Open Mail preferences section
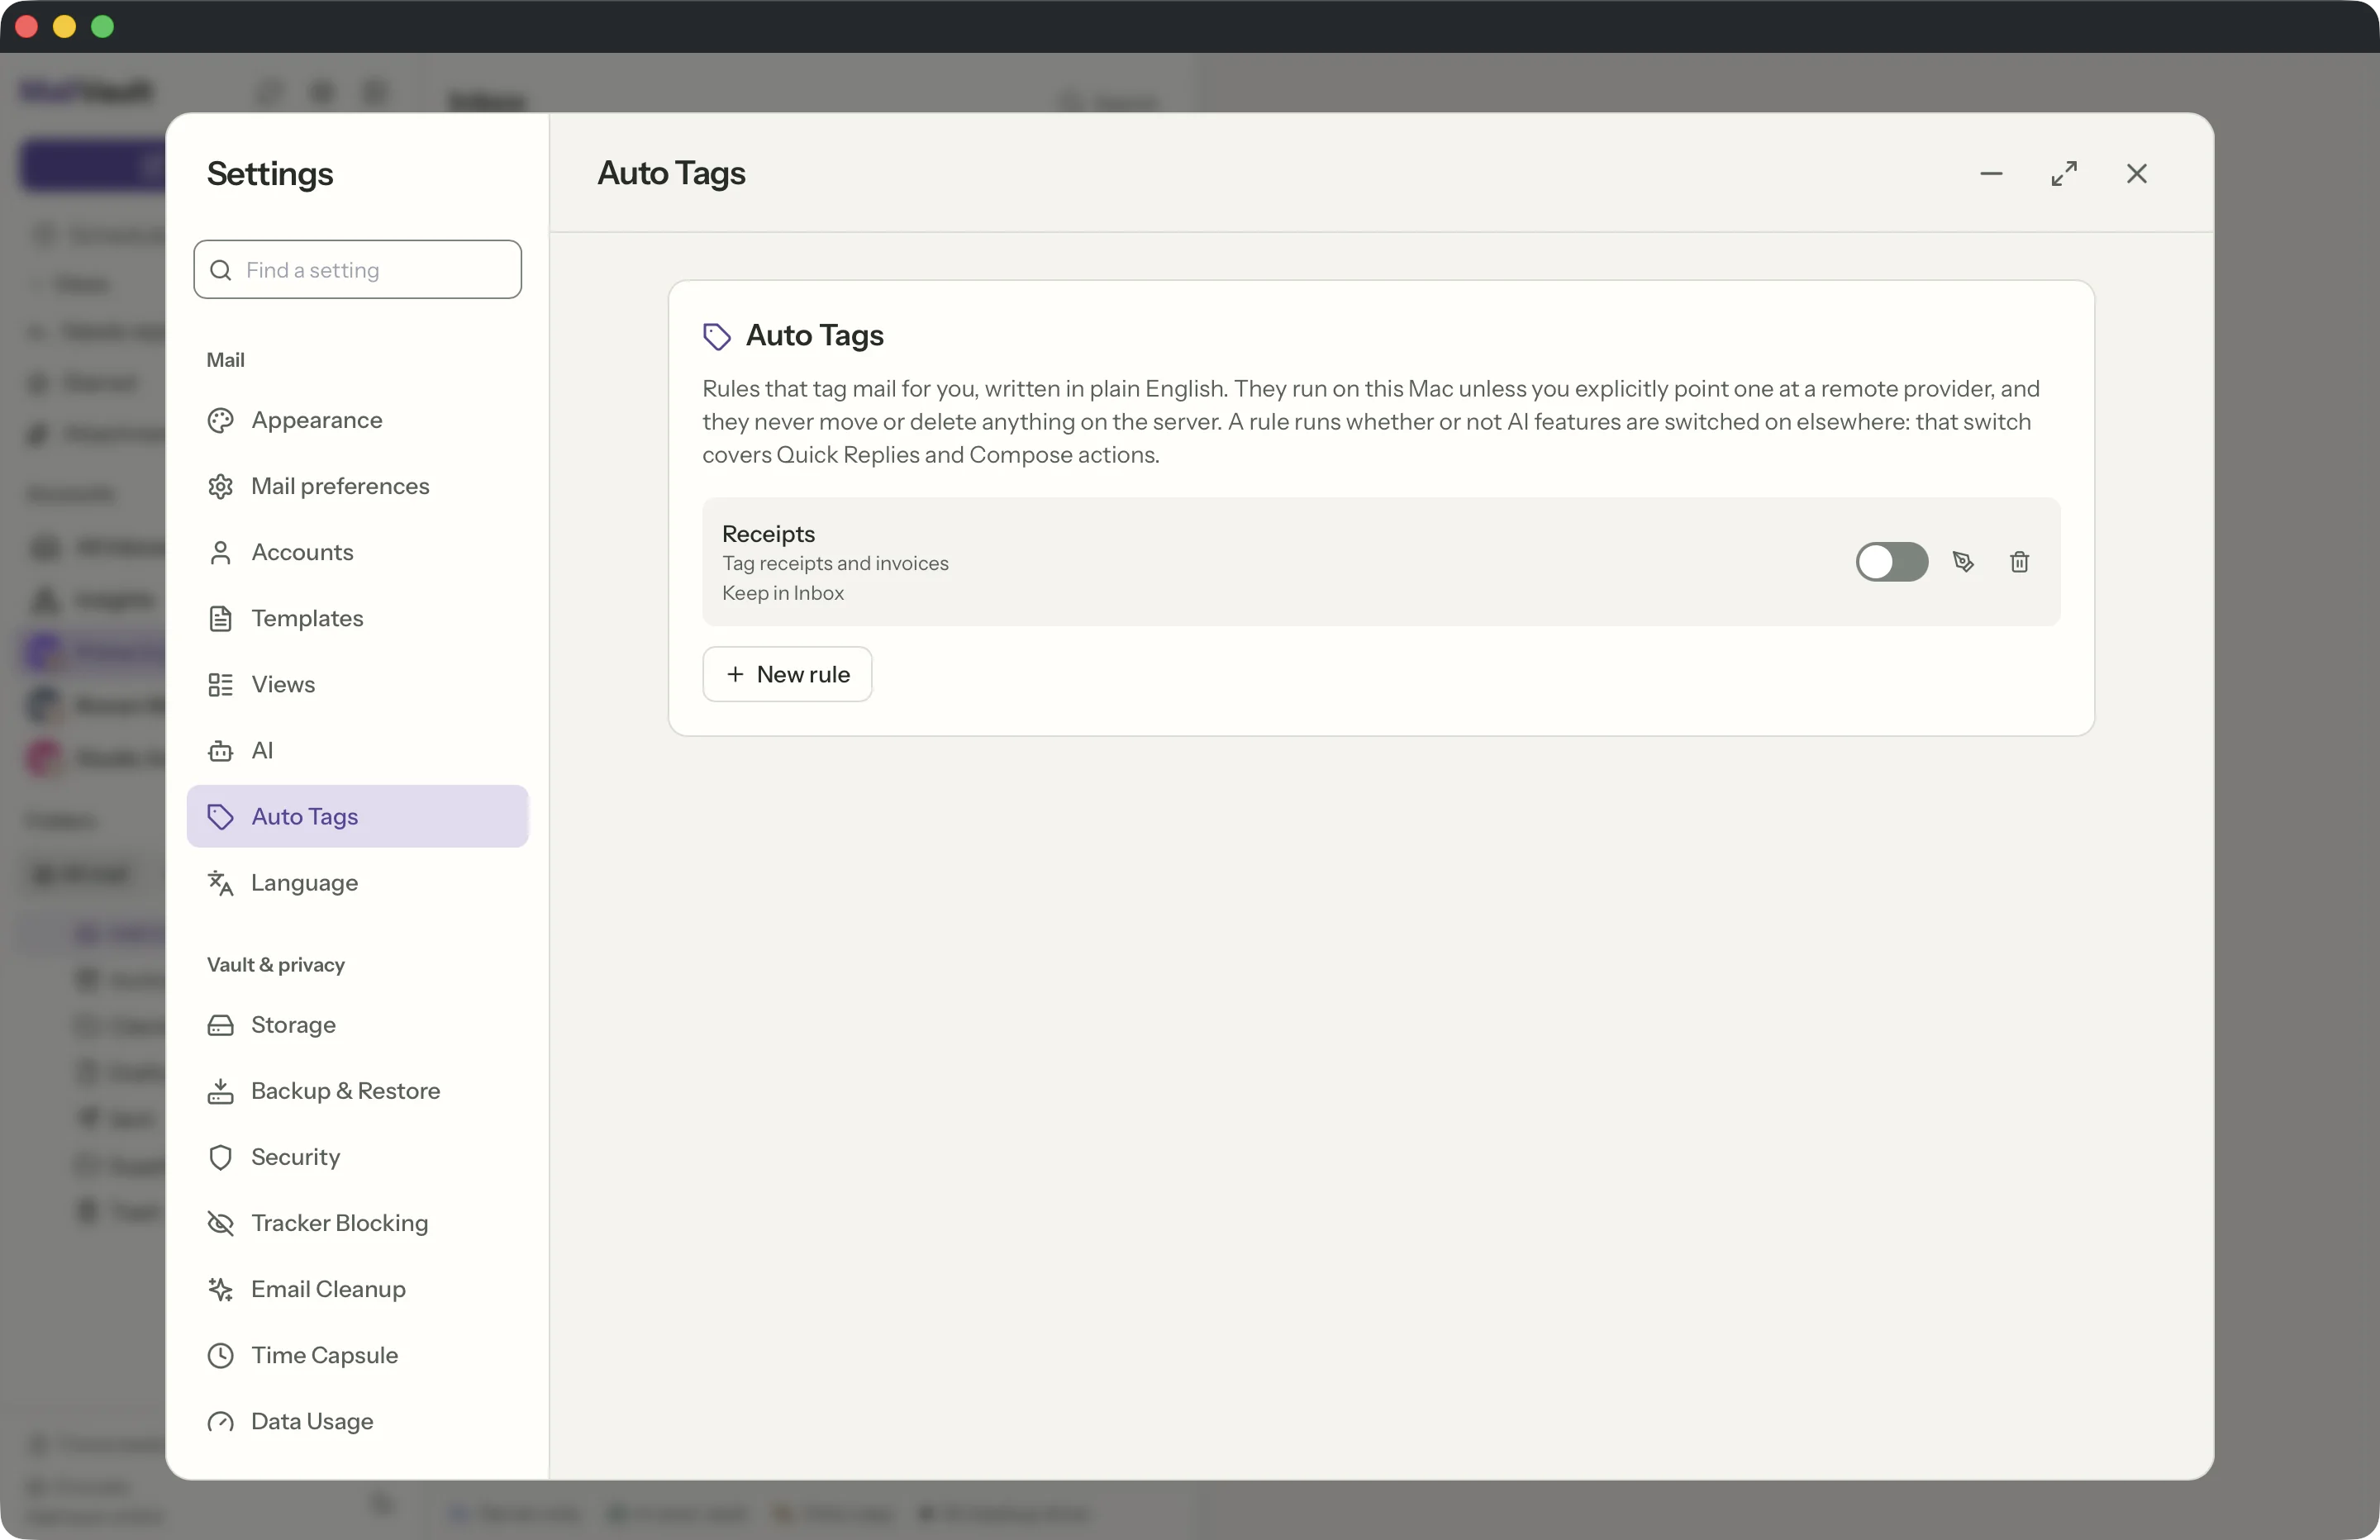2380x1540 pixels. (357, 486)
